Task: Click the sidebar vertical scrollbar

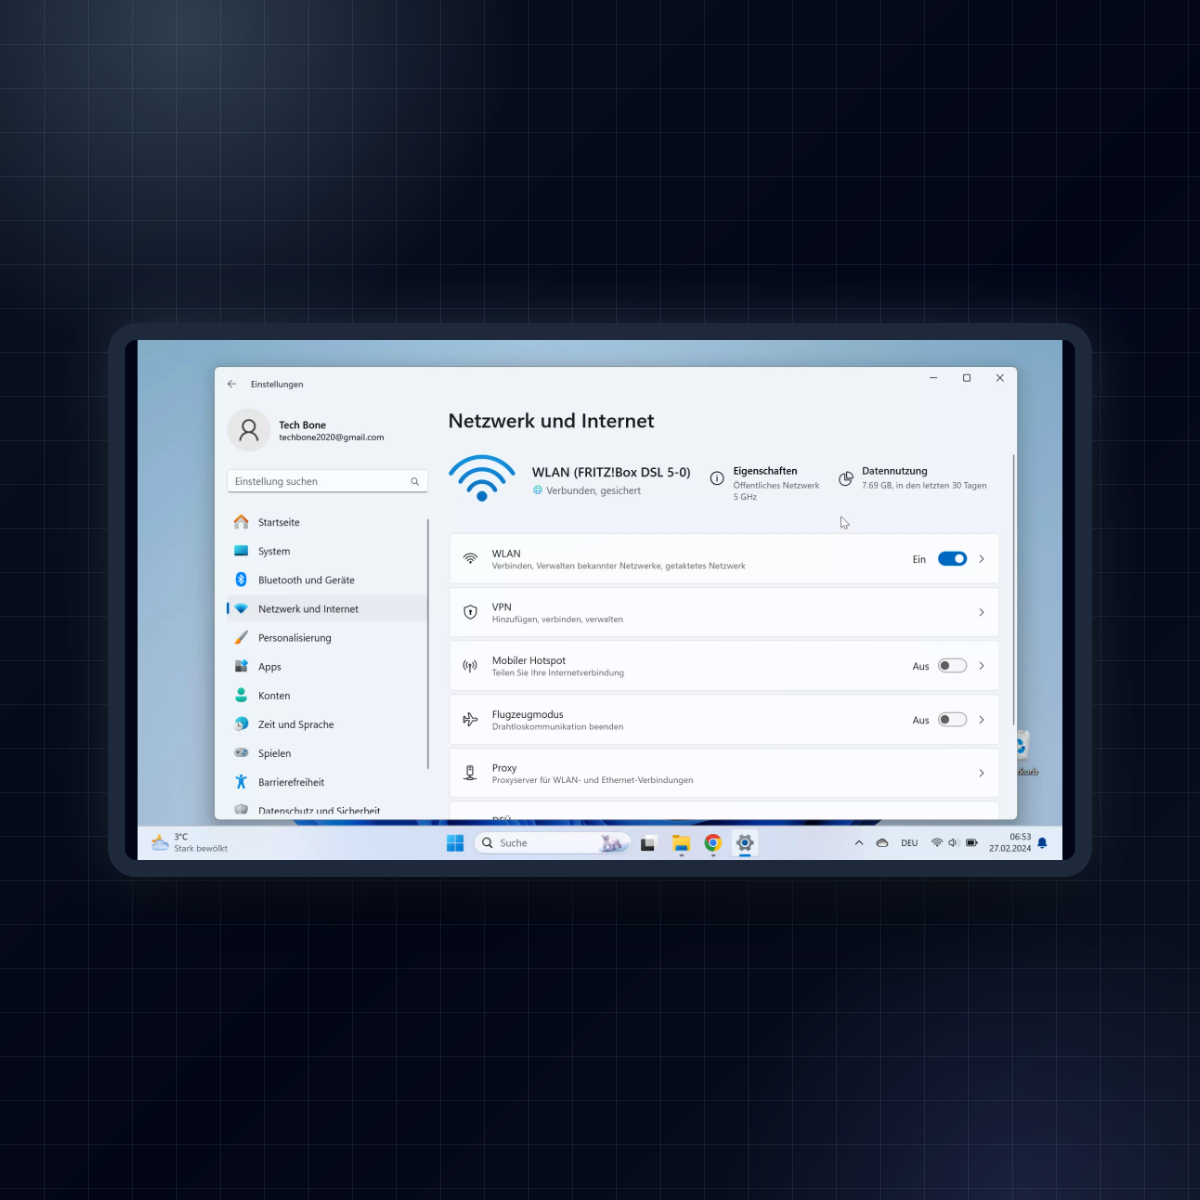Action: (428, 644)
